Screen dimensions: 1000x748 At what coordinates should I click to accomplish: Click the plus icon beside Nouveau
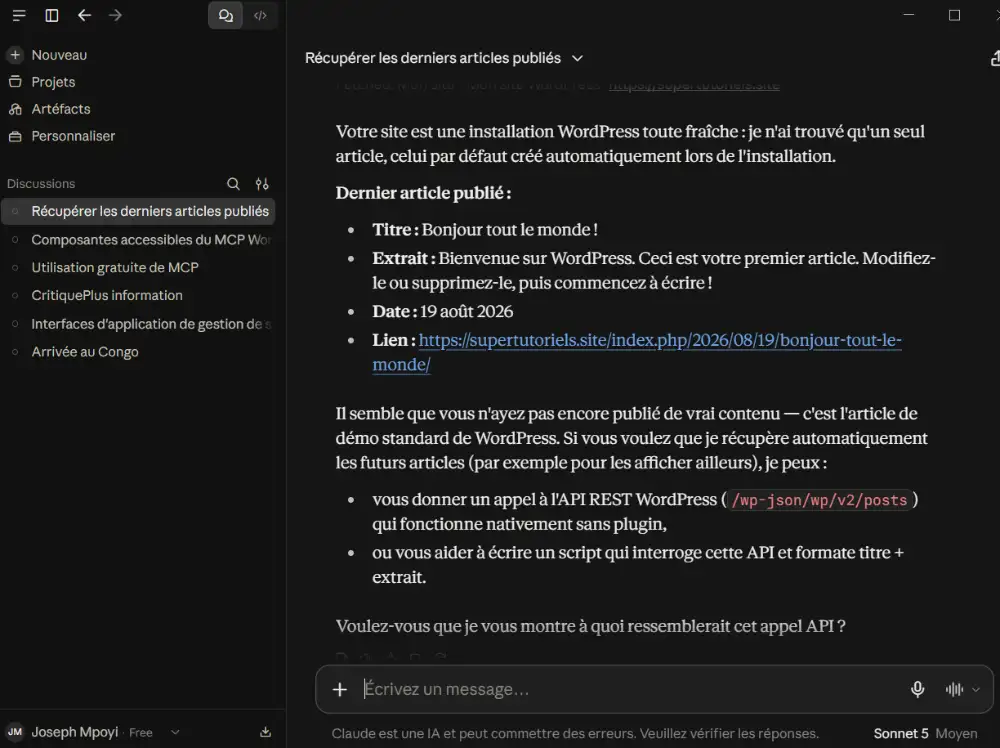click(x=15, y=55)
